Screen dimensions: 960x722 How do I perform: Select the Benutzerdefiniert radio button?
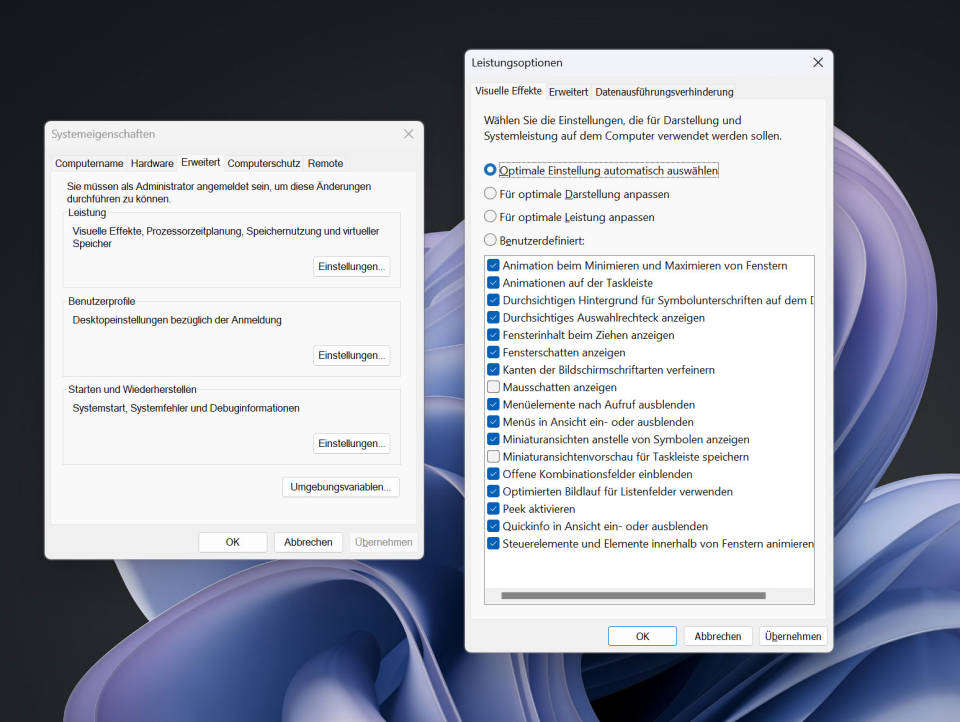point(490,240)
